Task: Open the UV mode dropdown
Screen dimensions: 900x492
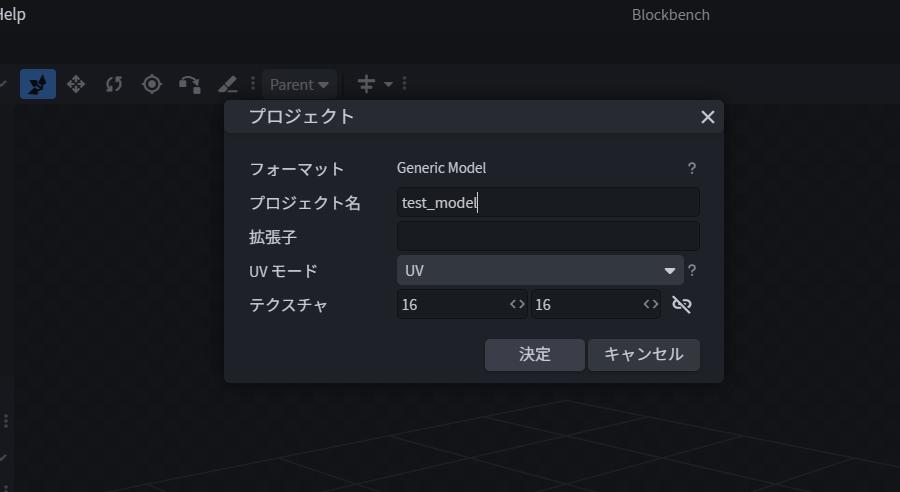Action: point(540,270)
